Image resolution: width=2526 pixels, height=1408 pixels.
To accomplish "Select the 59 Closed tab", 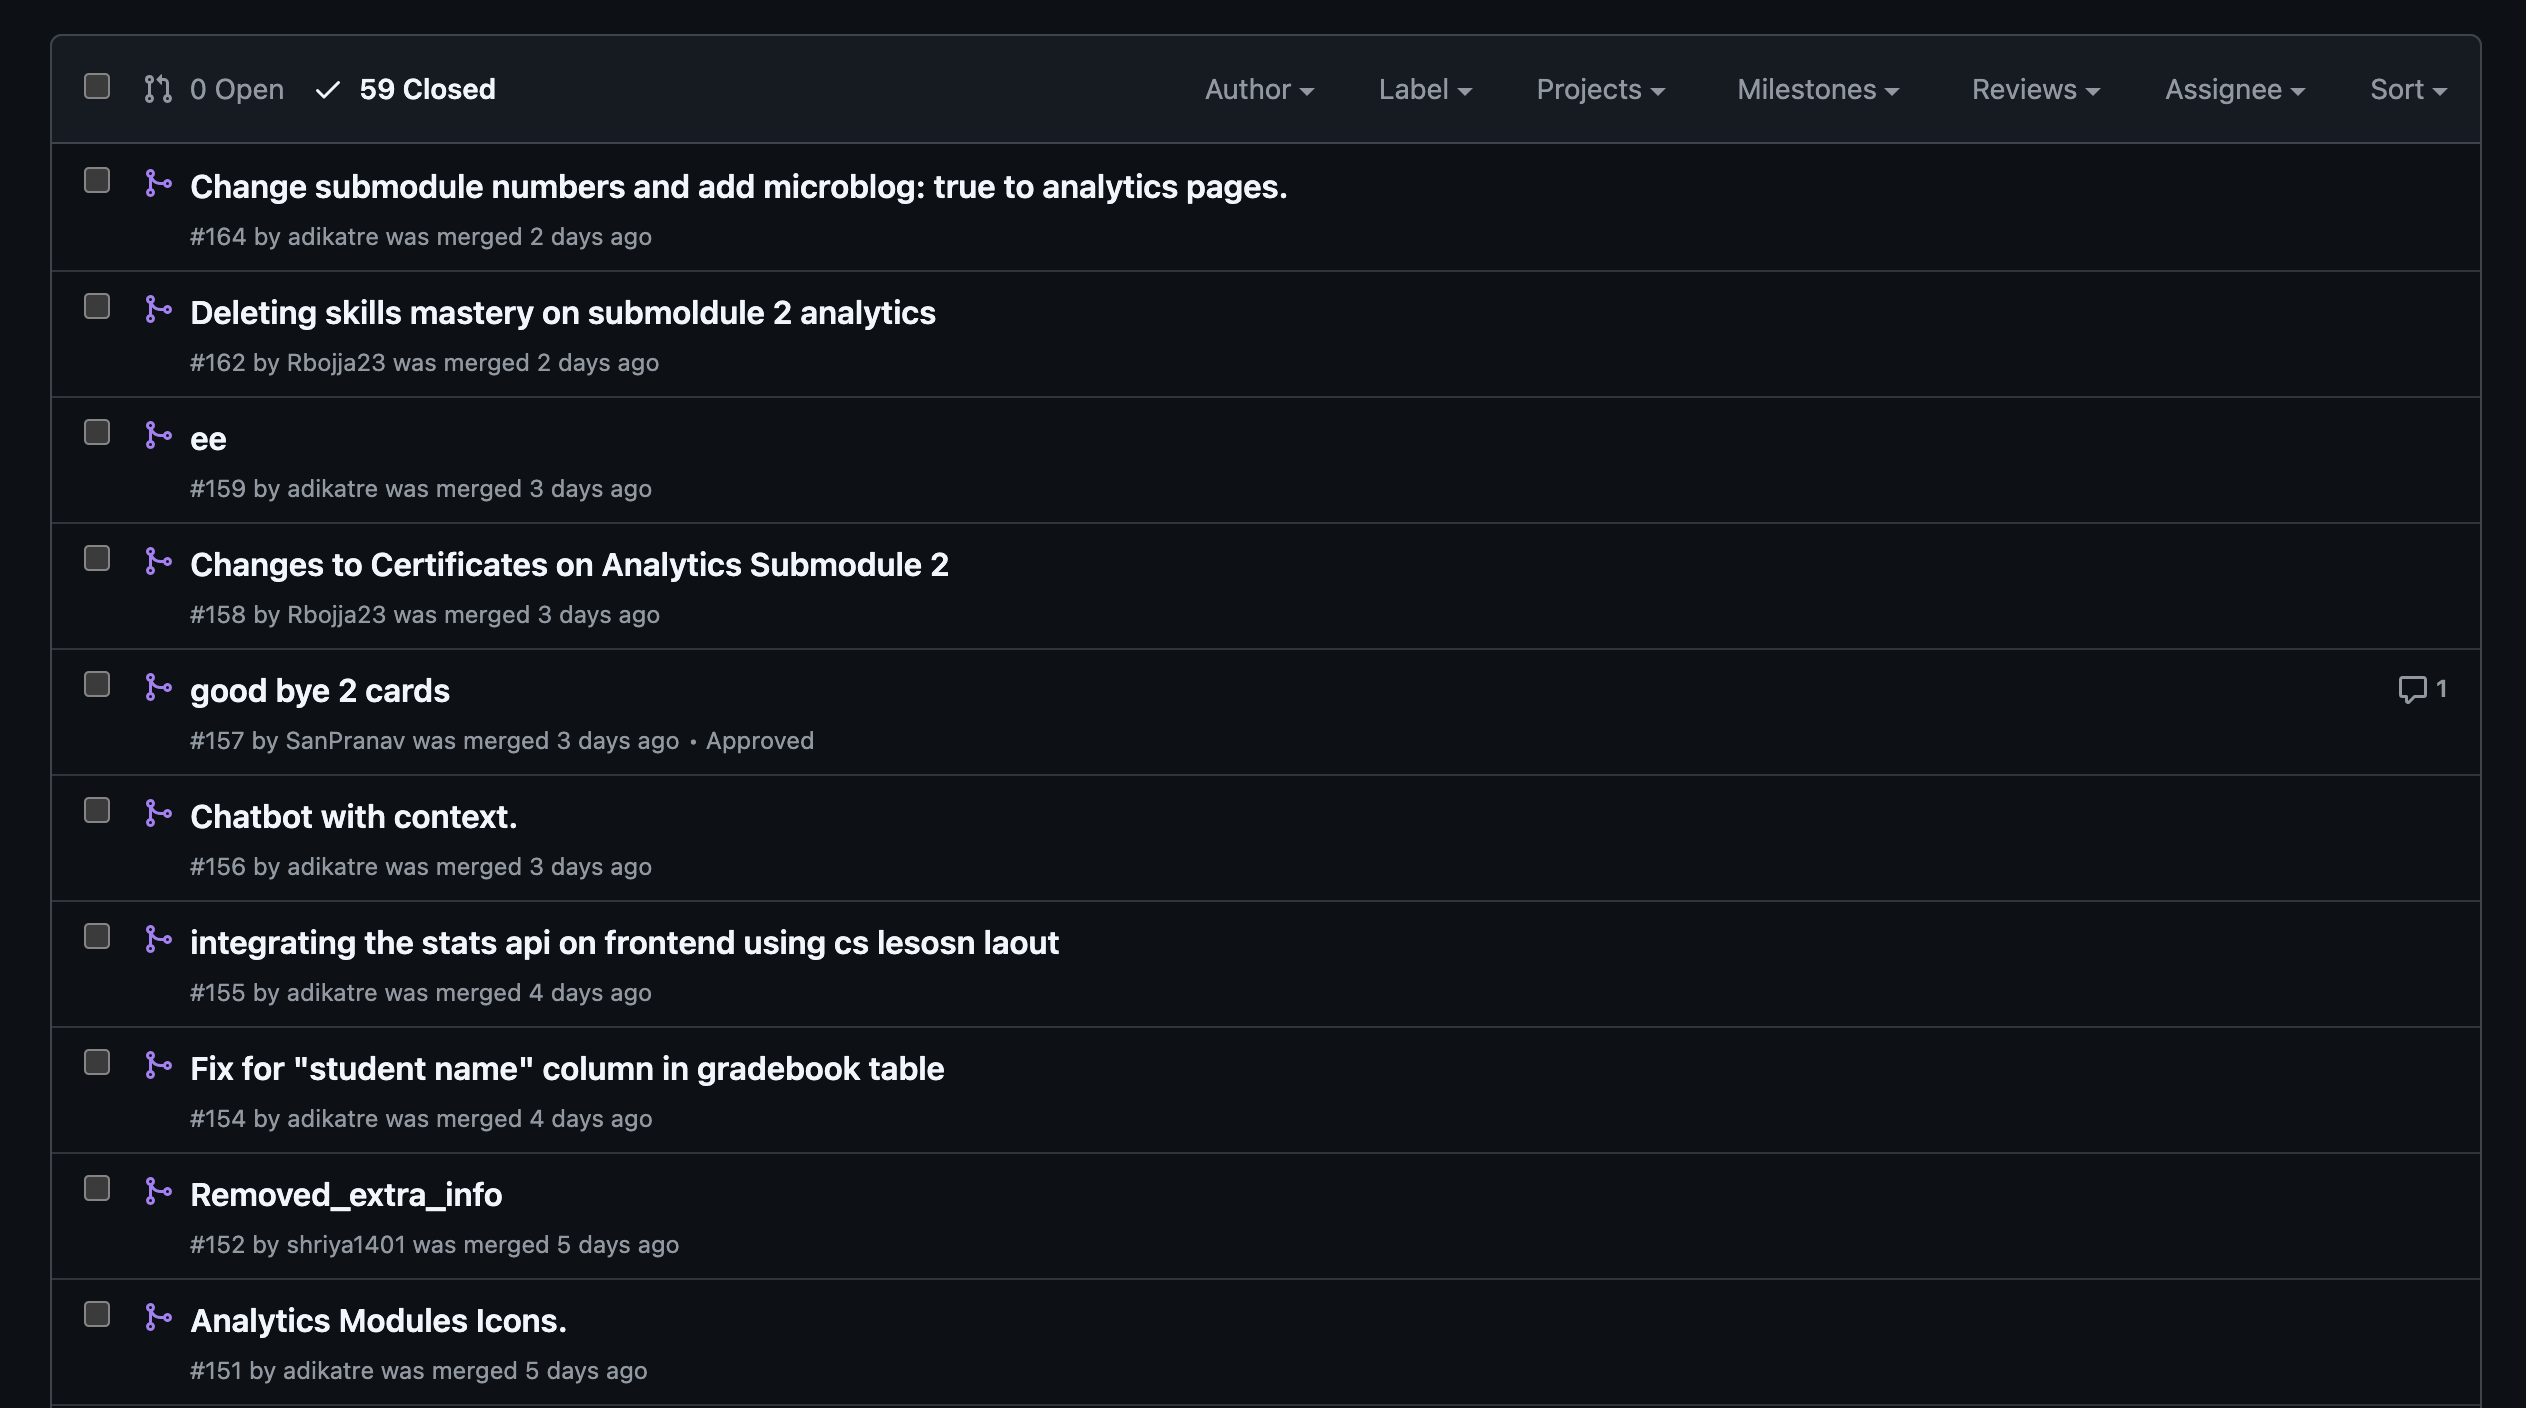I will coord(427,90).
